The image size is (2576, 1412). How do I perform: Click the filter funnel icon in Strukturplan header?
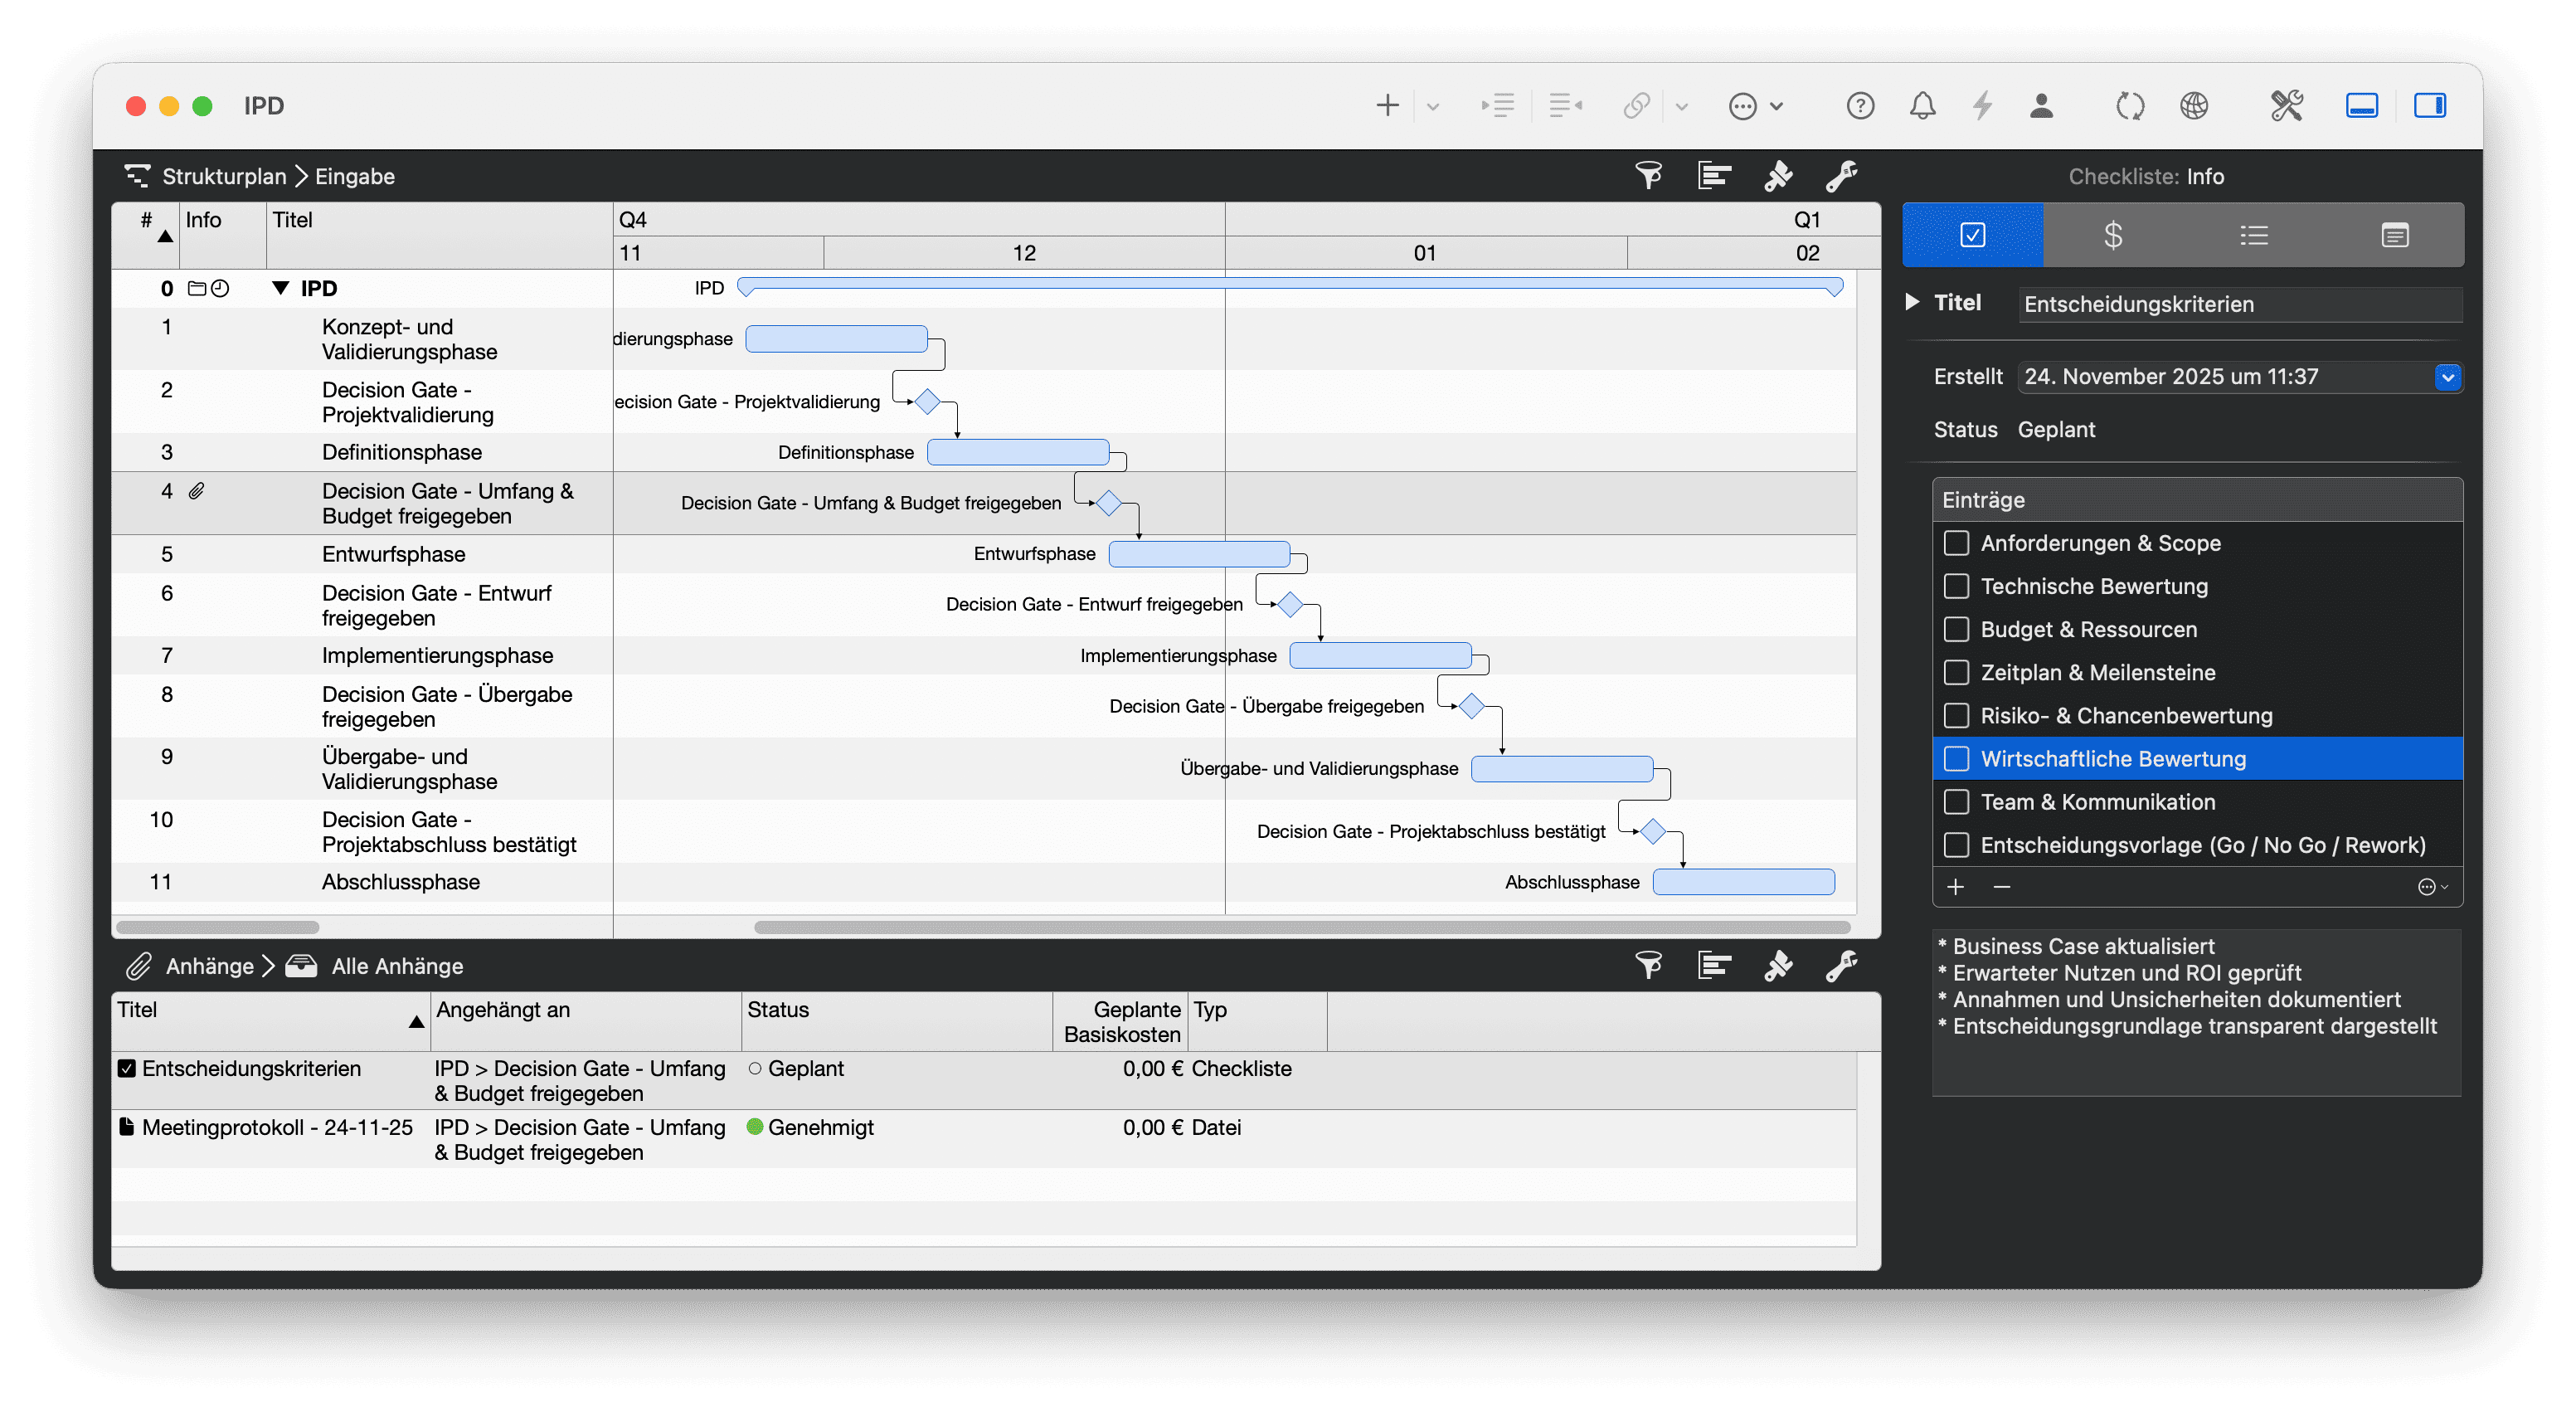click(1648, 176)
